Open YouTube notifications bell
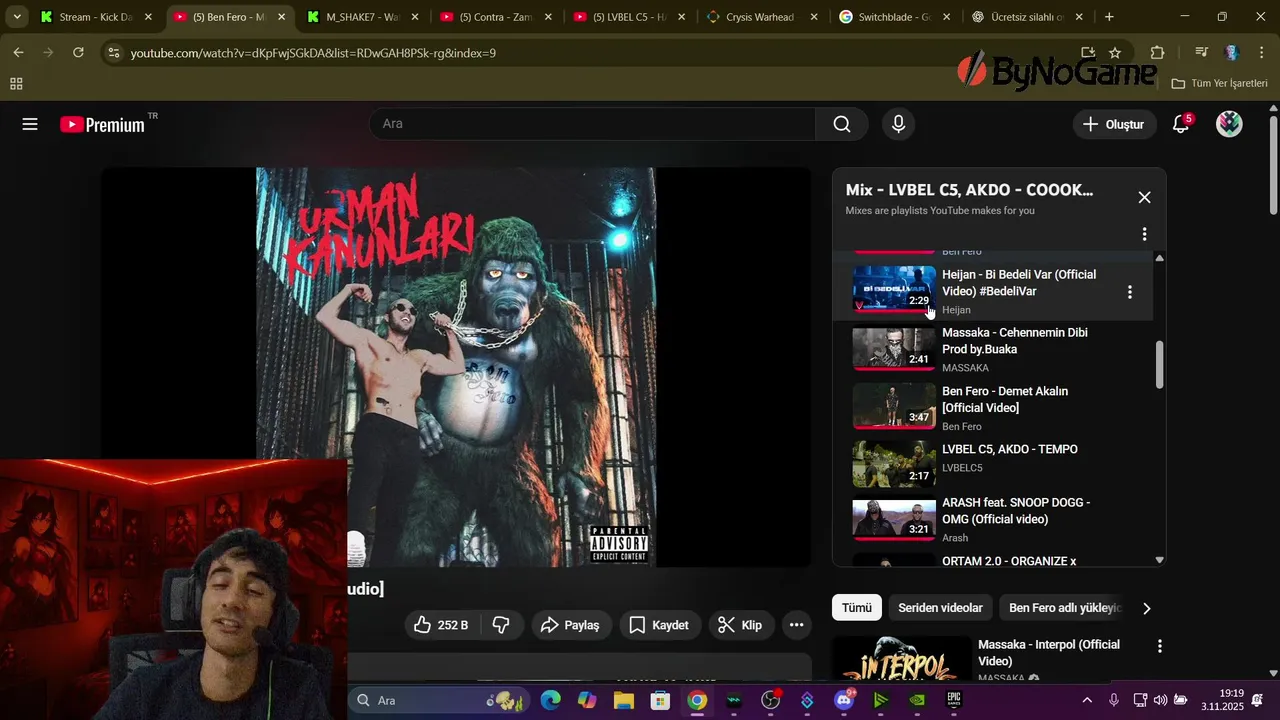Image resolution: width=1280 pixels, height=720 pixels. point(1181,124)
